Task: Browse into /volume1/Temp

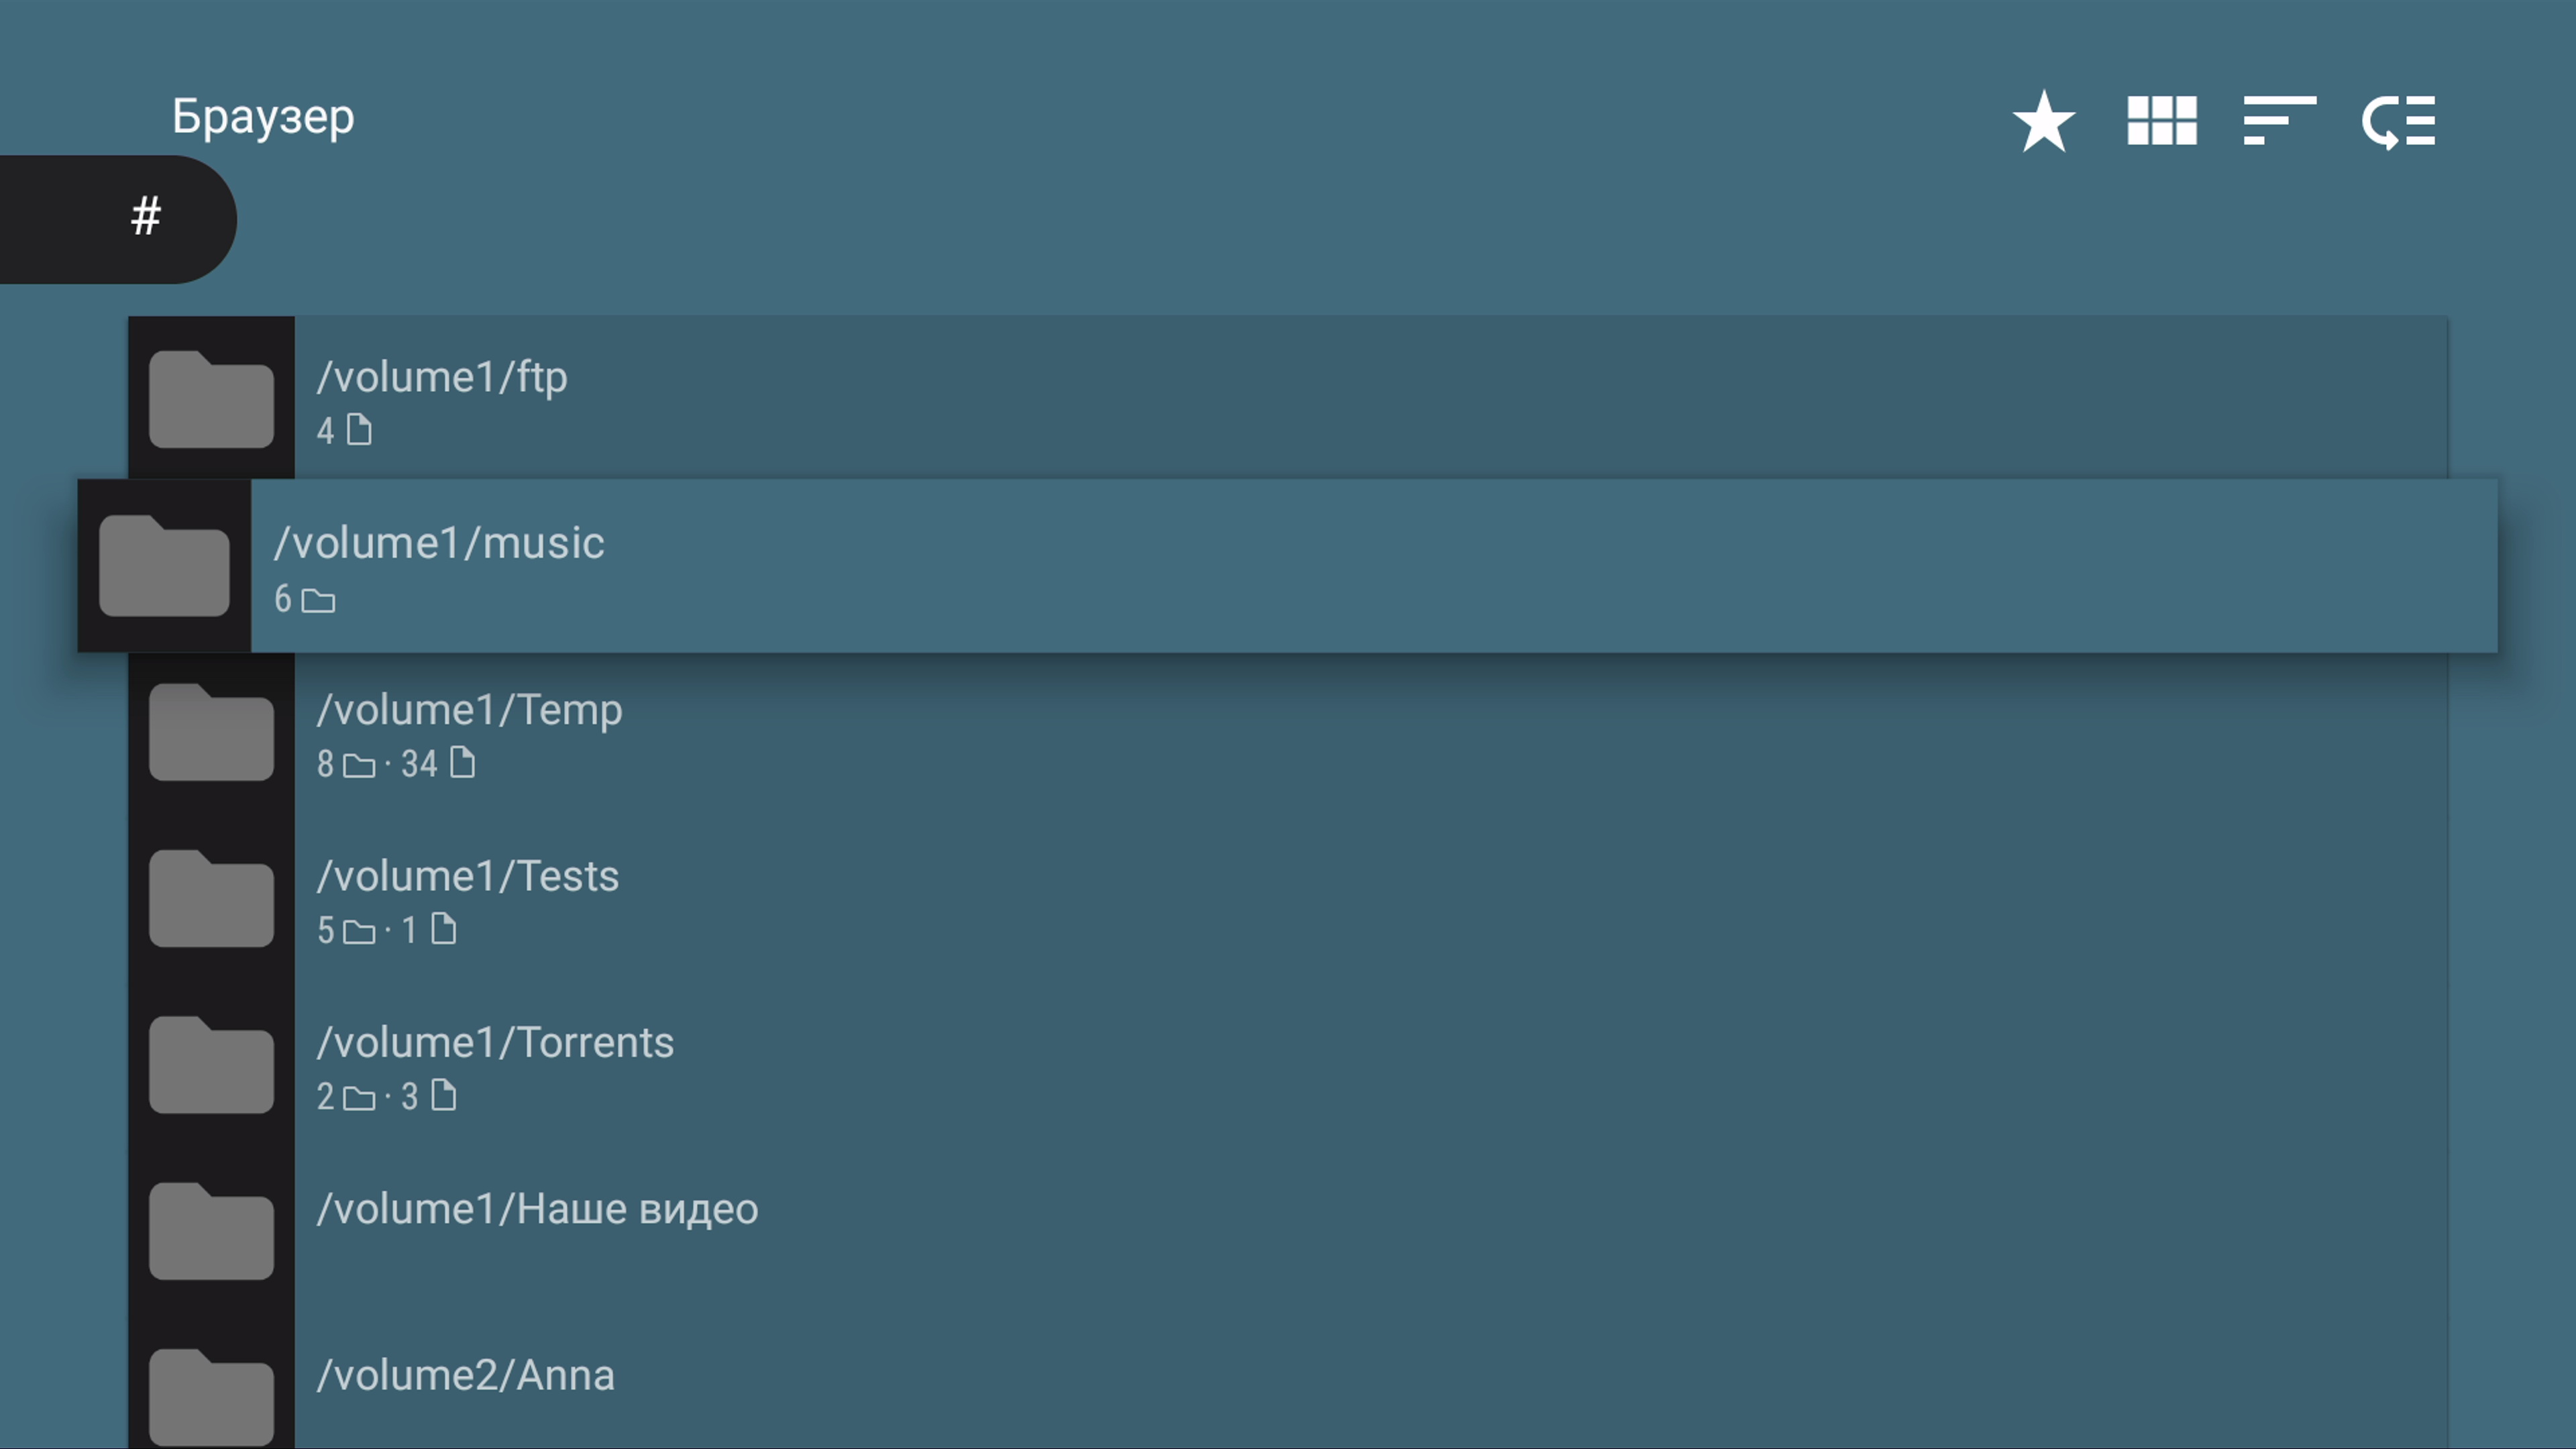Action: (x=469, y=710)
